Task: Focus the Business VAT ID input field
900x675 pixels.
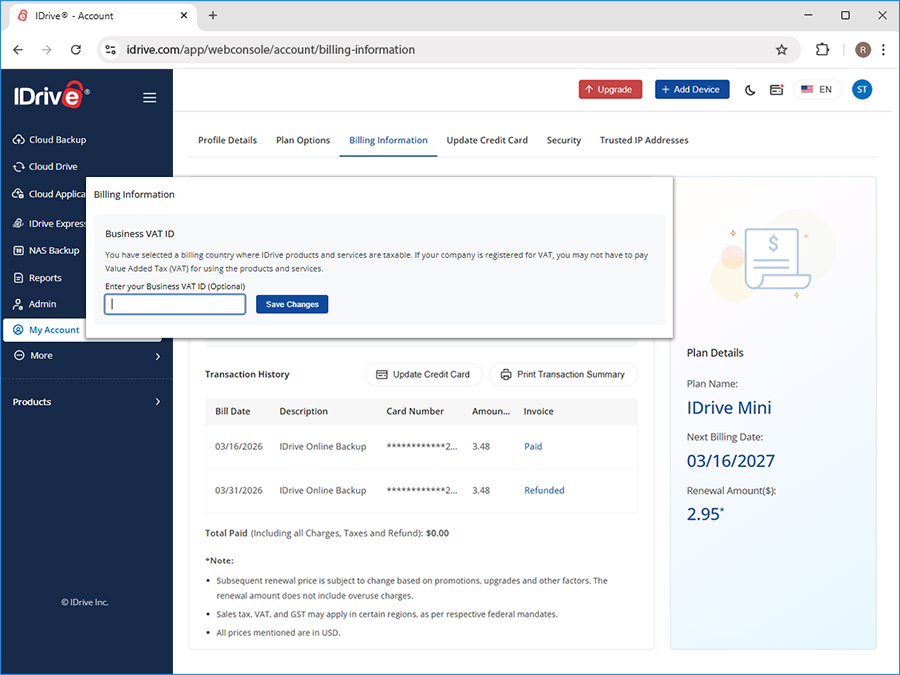Action: [175, 304]
